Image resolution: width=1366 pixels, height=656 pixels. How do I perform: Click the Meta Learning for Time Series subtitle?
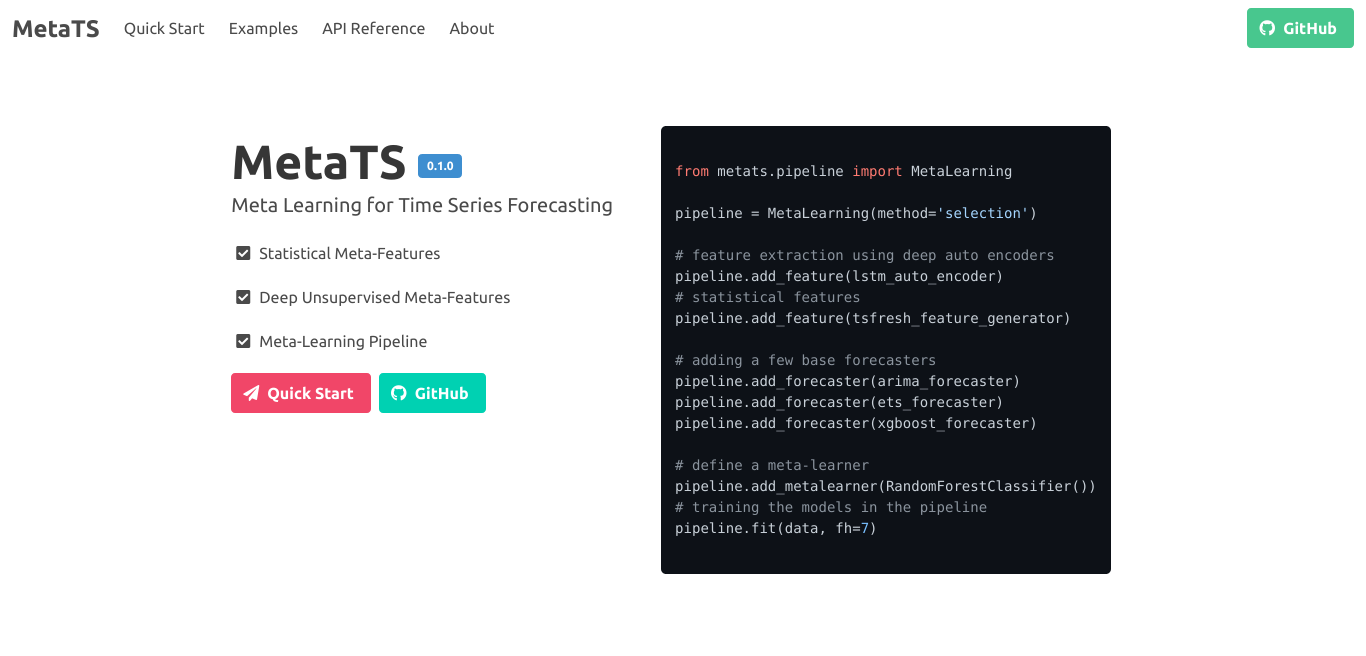tap(422, 205)
